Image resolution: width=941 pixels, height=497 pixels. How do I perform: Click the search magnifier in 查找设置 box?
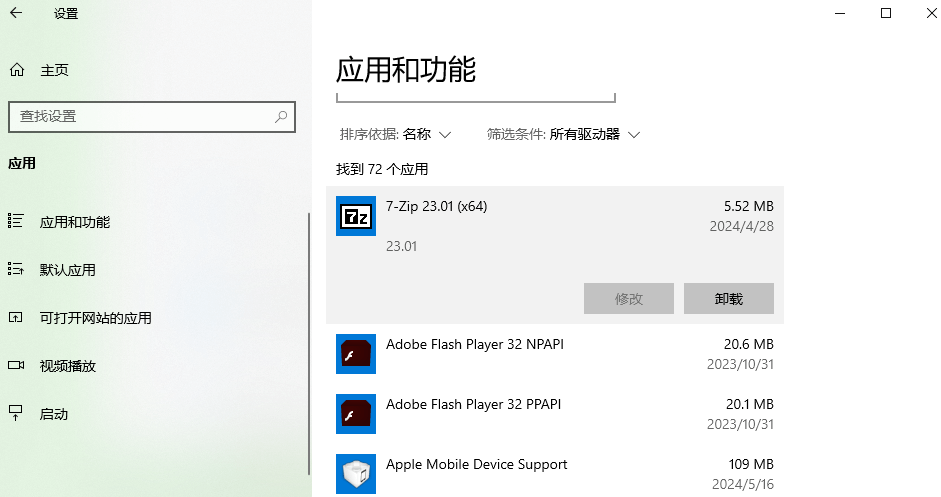click(x=282, y=116)
